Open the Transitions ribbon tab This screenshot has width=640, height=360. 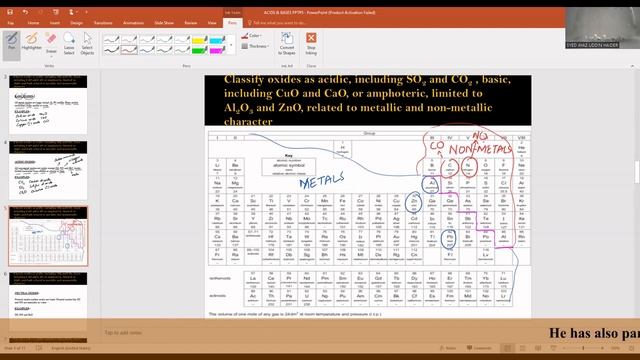coord(103,23)
